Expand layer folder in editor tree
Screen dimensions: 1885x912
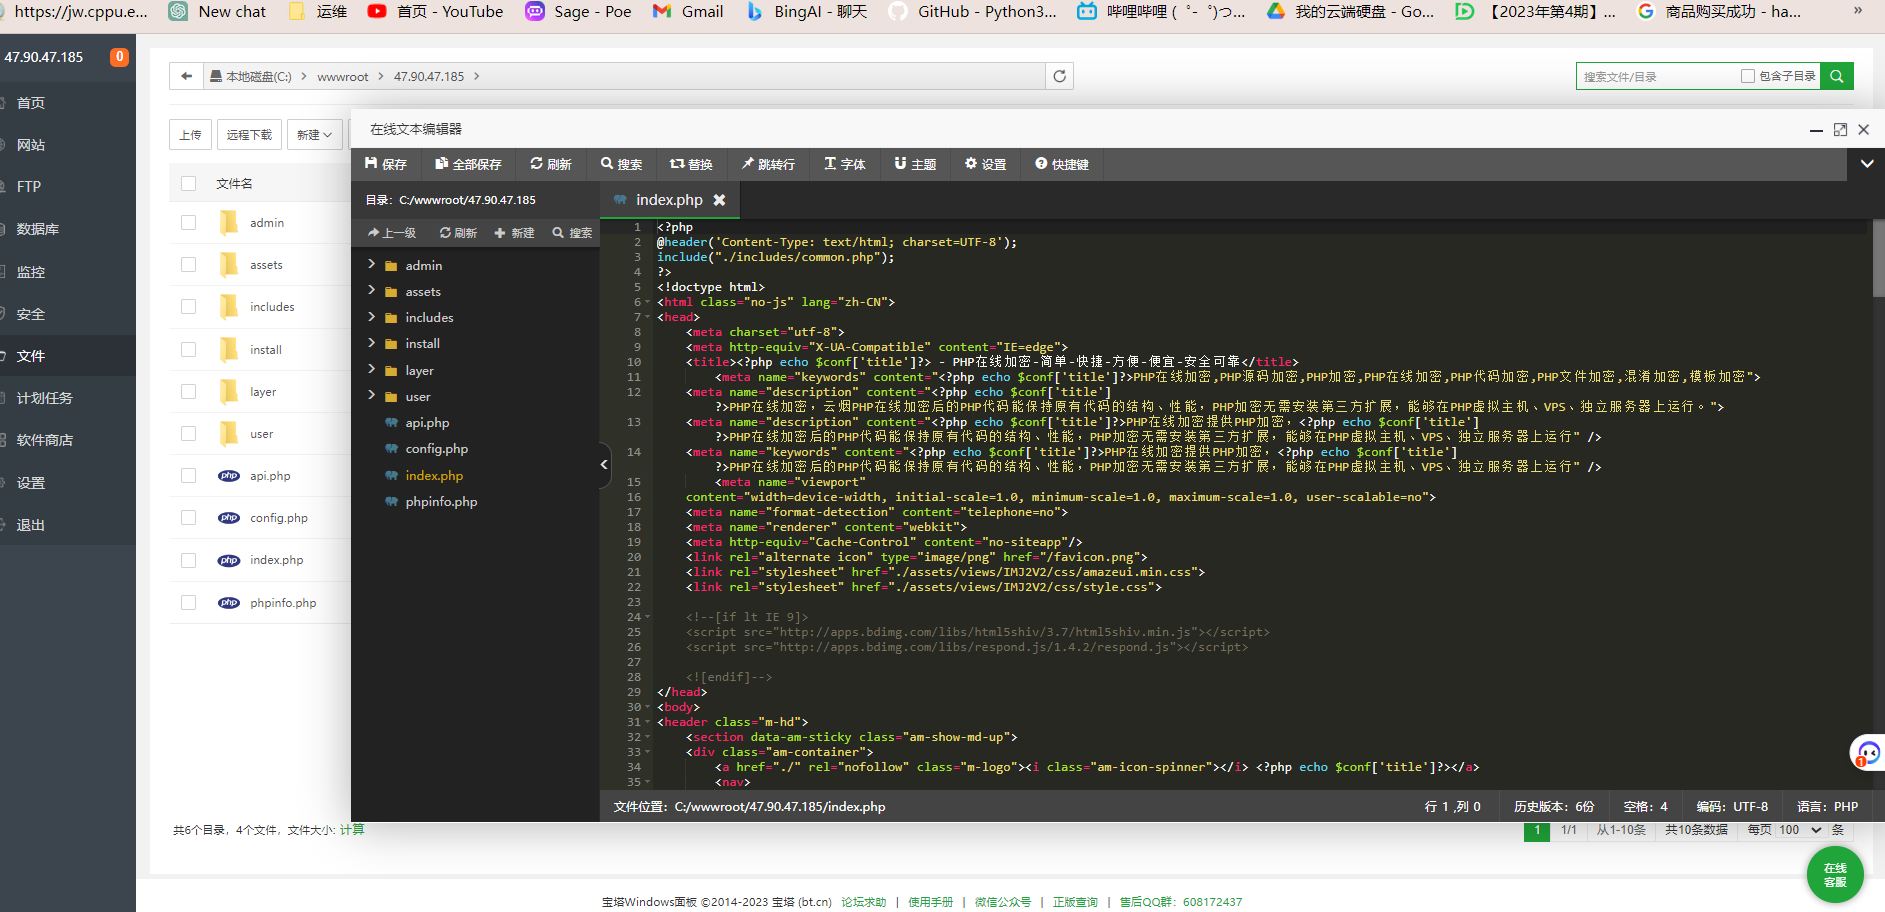372,369
